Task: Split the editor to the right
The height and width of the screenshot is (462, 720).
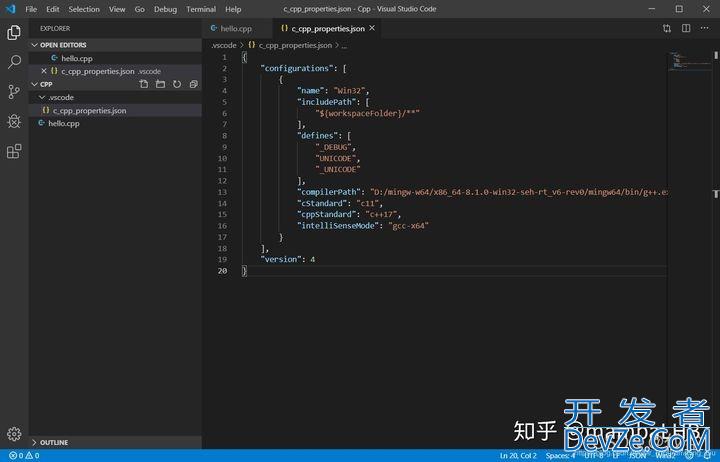Action: point(686,28)
